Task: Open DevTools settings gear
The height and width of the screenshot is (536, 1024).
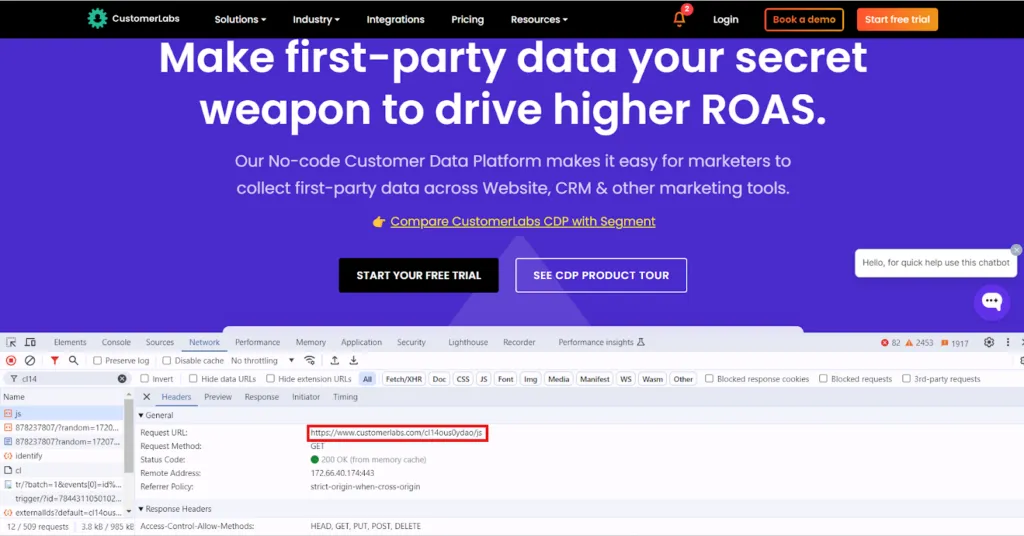Action: (989, 342)
